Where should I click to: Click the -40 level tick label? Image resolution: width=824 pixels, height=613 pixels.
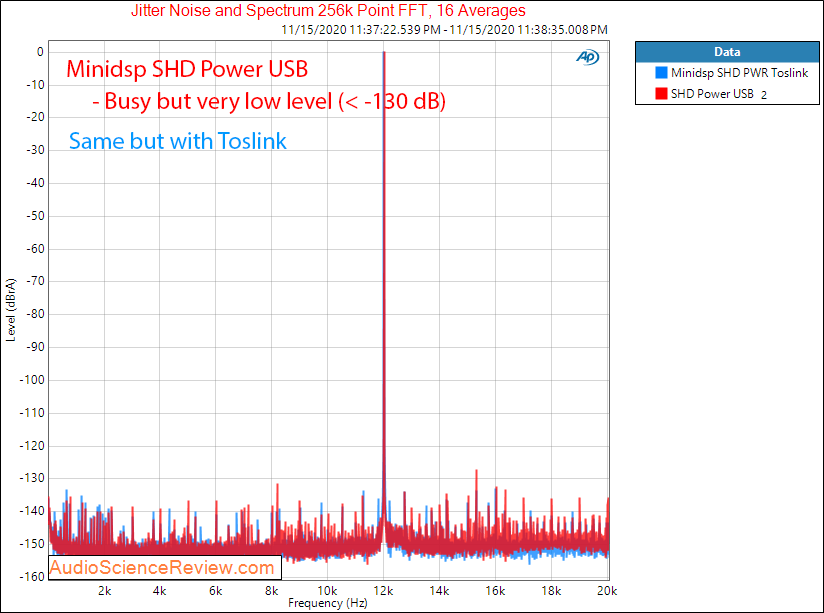click(35, 183)
